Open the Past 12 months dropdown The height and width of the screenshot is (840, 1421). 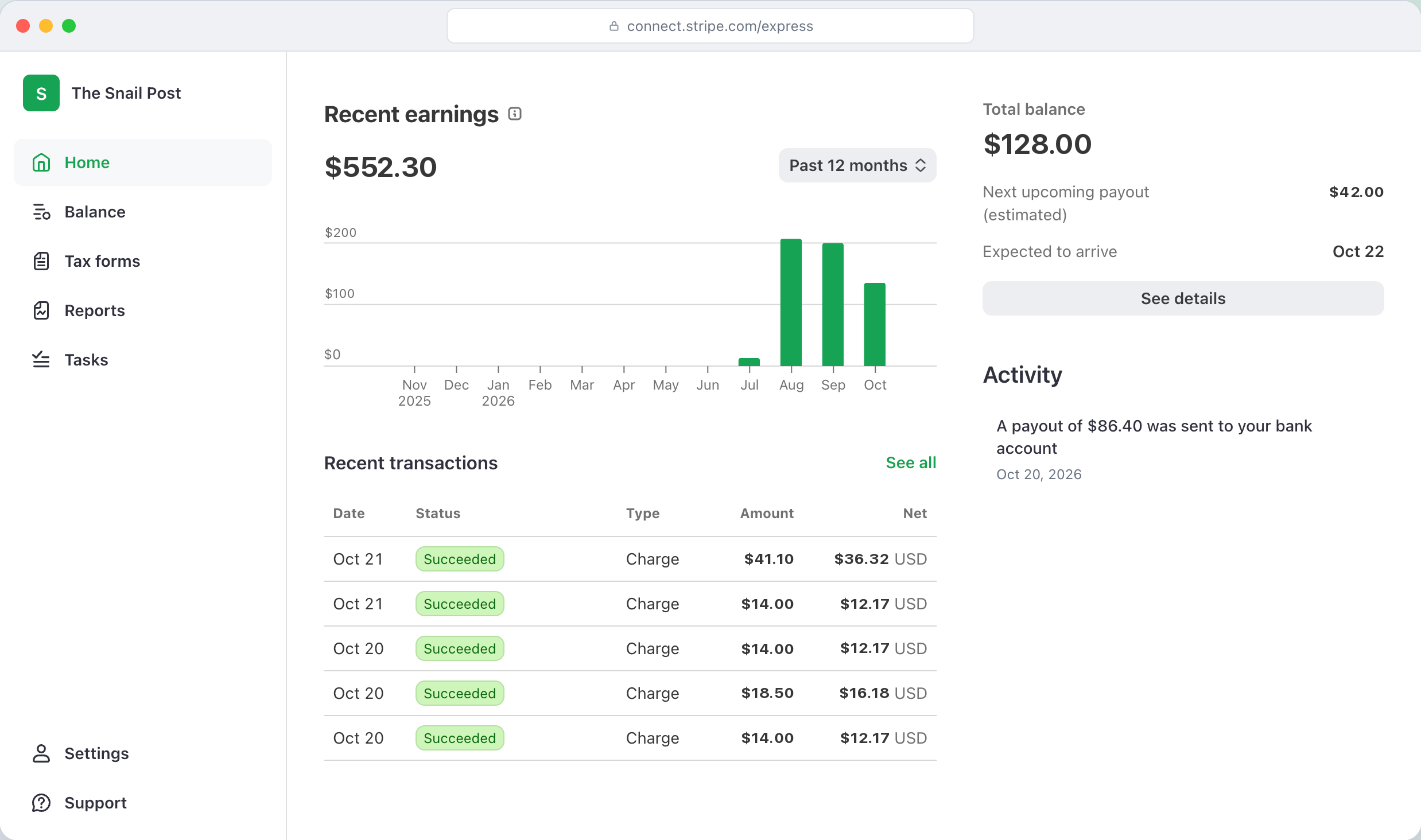point(857,165)
